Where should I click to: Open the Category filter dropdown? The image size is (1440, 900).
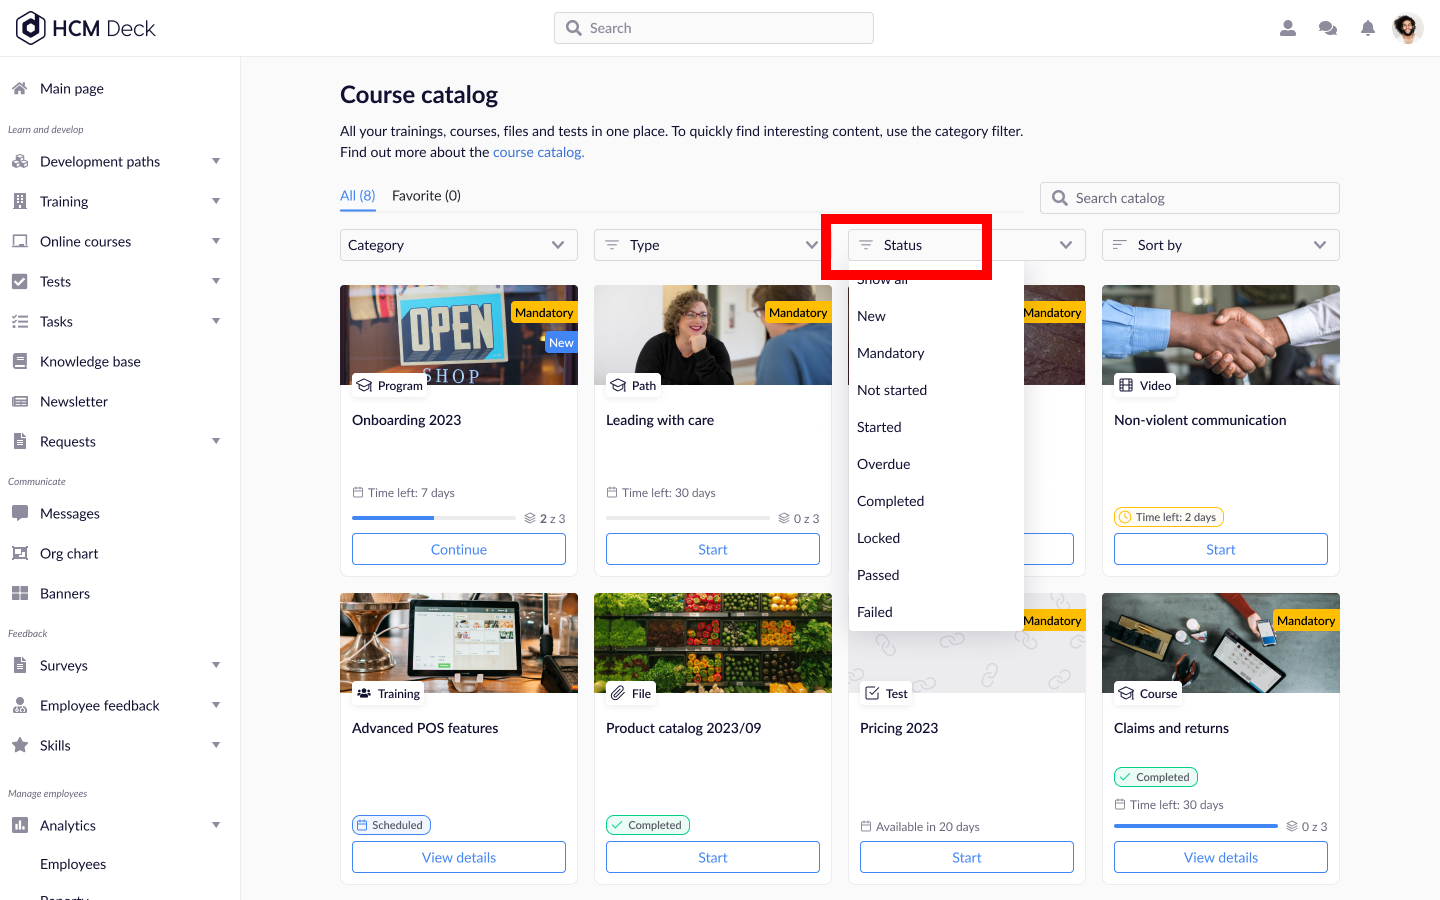point(458,245)
